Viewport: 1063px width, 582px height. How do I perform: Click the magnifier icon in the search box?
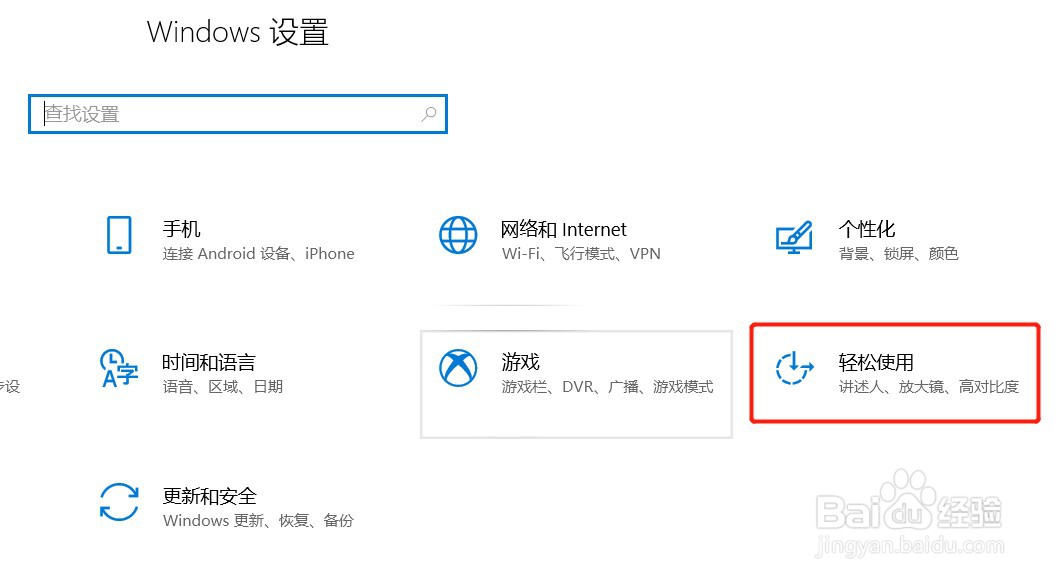(x=428, y=113)
